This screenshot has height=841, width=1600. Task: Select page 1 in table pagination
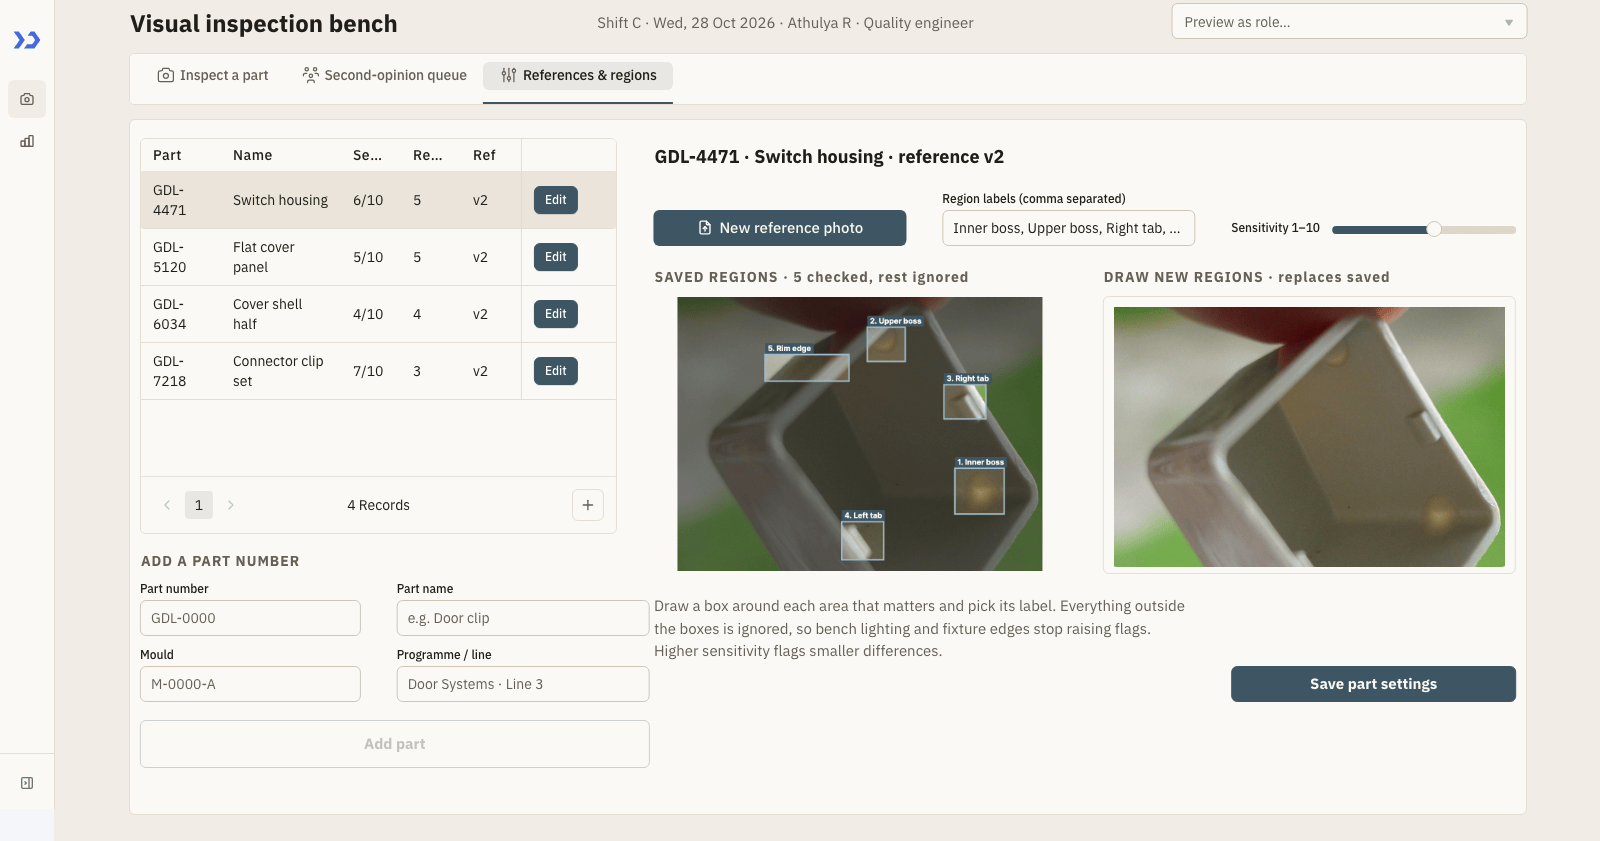coord(199,505)
